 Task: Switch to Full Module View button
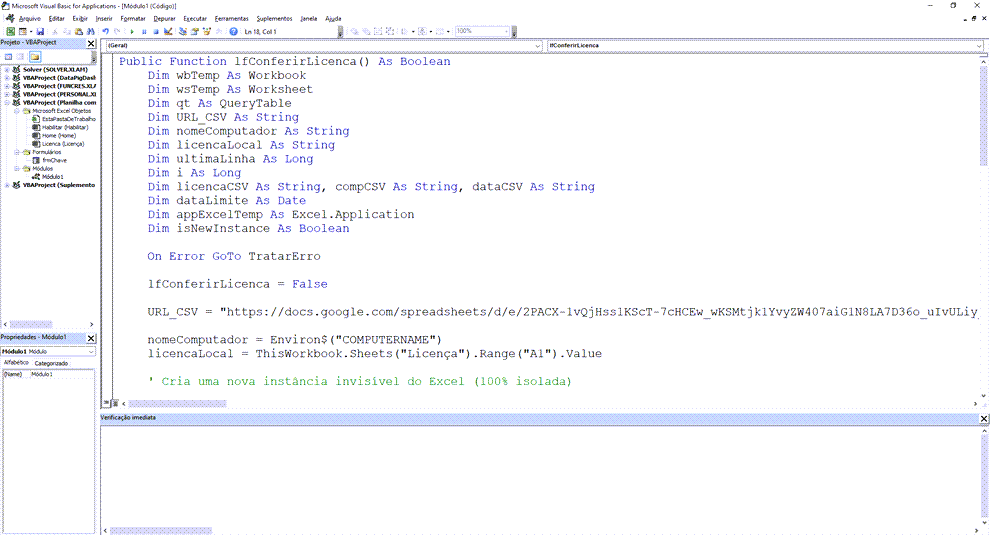[x=113, y=402]
